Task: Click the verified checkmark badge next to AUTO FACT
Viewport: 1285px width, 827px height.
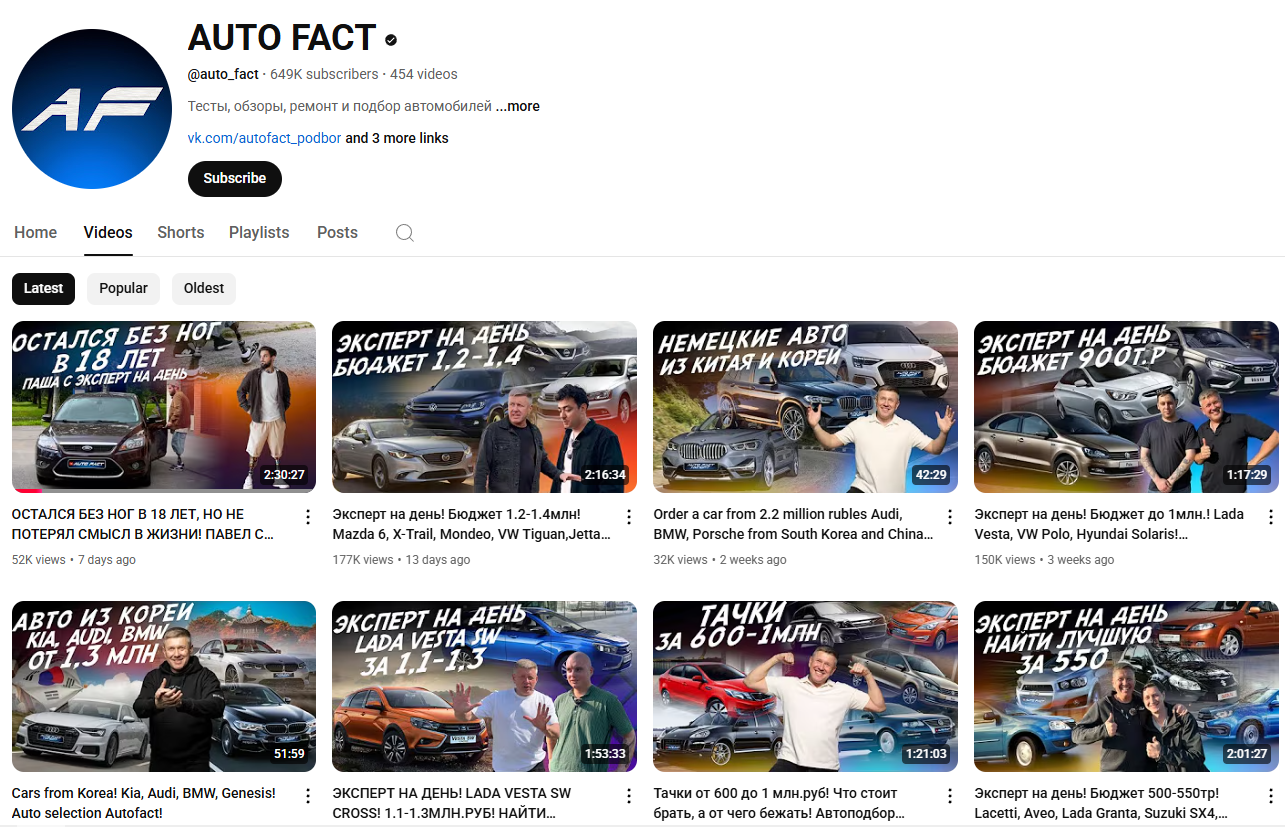Action: [389, 39]
